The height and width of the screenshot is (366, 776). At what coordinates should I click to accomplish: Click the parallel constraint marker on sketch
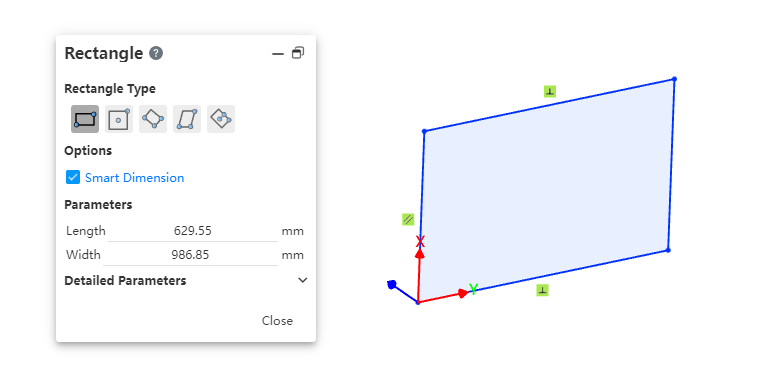point(408,219)
